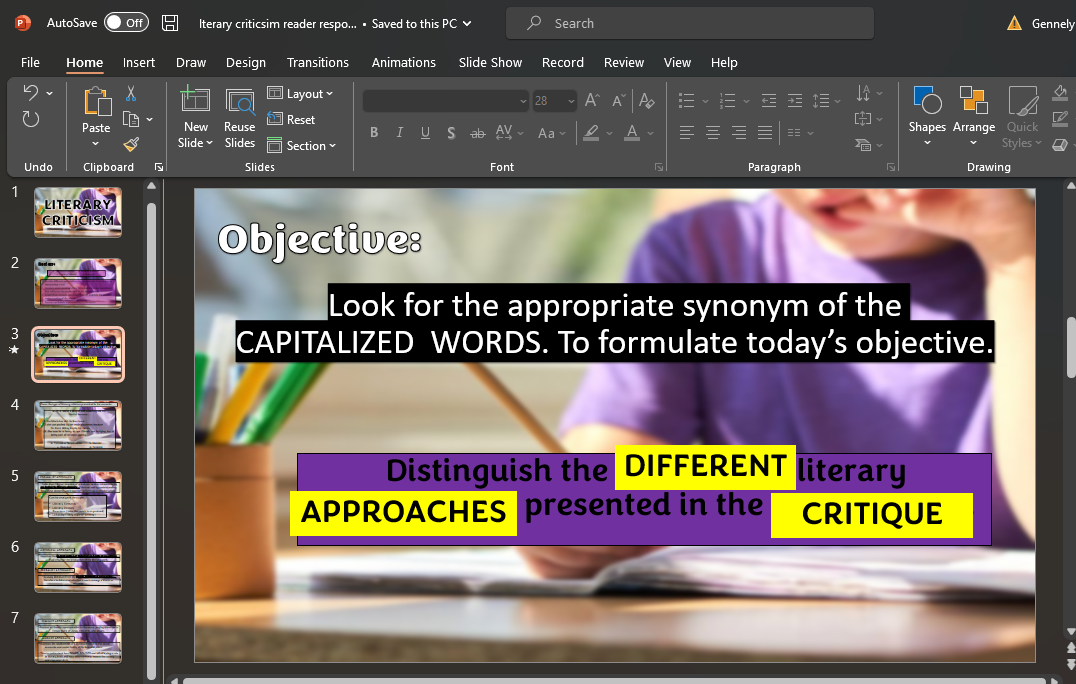Click the Cut scissors icon
Screen dimensions: 1076x684
(130, 94)
